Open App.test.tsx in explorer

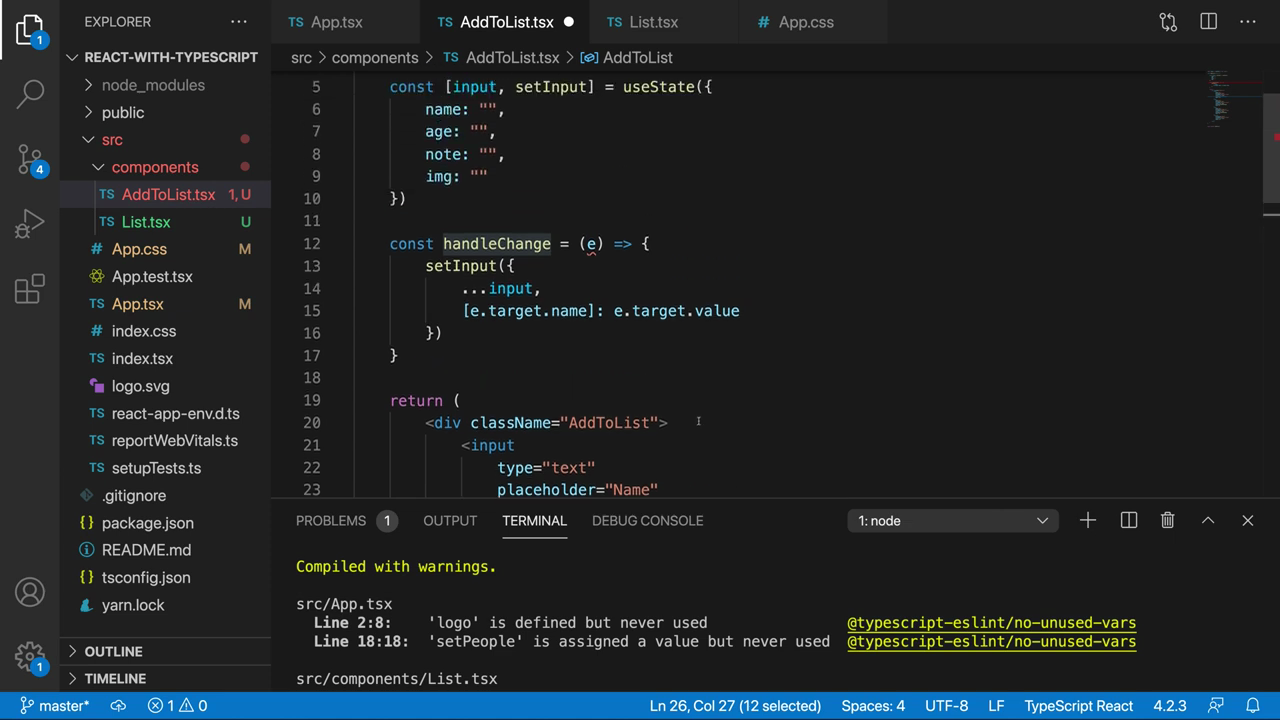click(166, 277)
